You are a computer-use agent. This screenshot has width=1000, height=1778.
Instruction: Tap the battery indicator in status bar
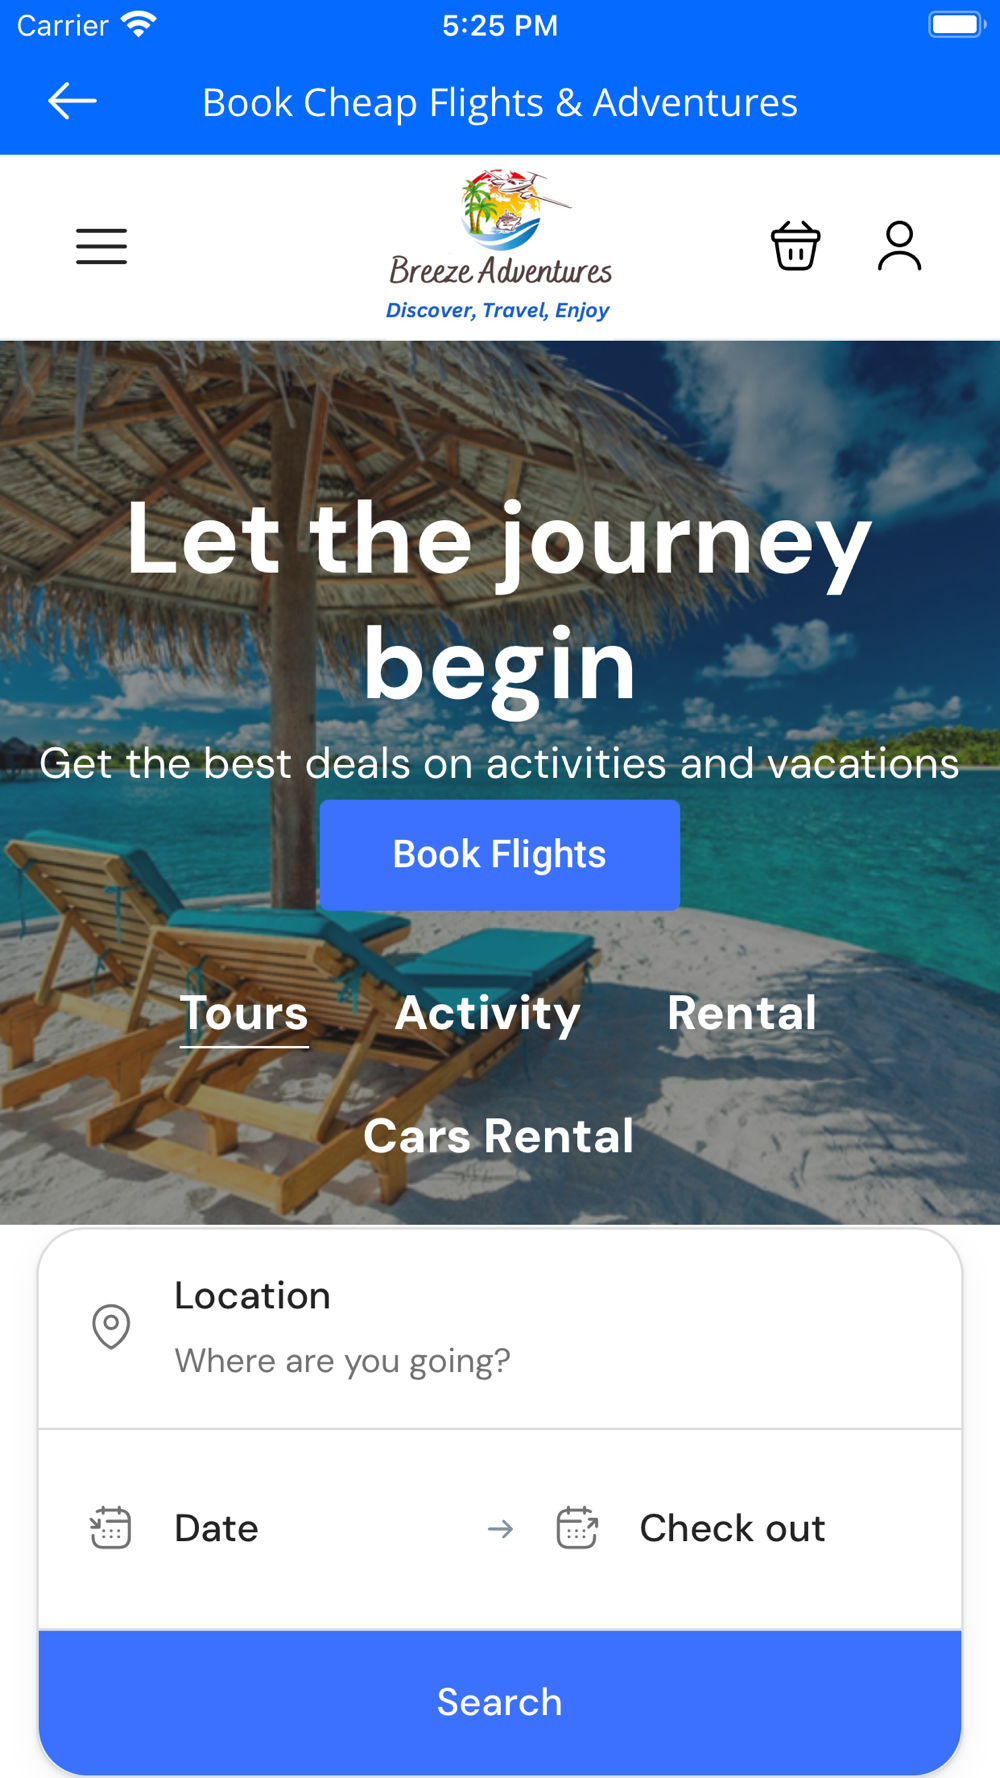pyautogui.click(x=957, y=24)
